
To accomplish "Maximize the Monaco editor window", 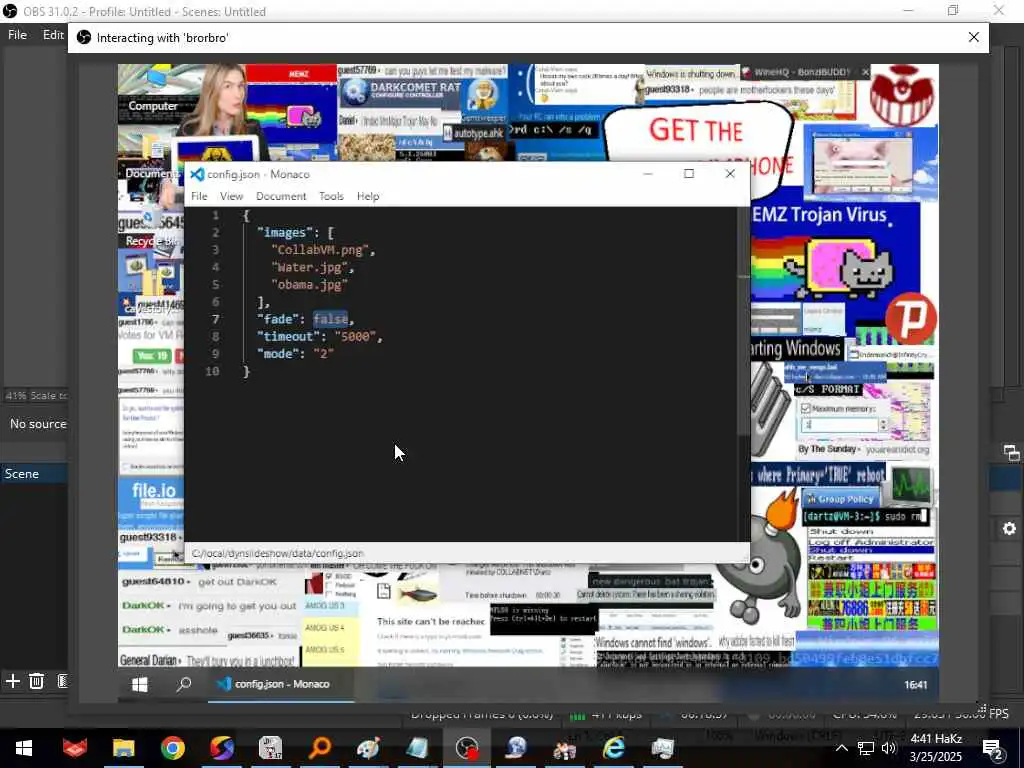I will [x=689, y=174].
